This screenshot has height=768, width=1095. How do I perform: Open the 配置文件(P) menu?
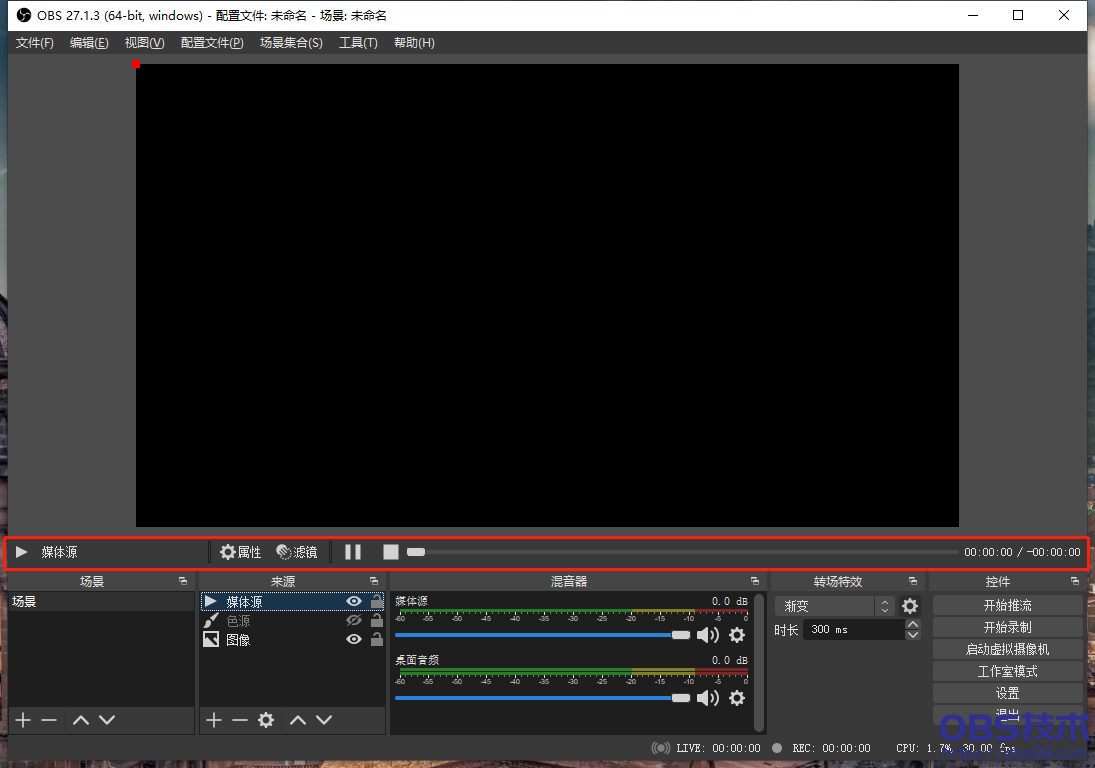click(212, 43)
